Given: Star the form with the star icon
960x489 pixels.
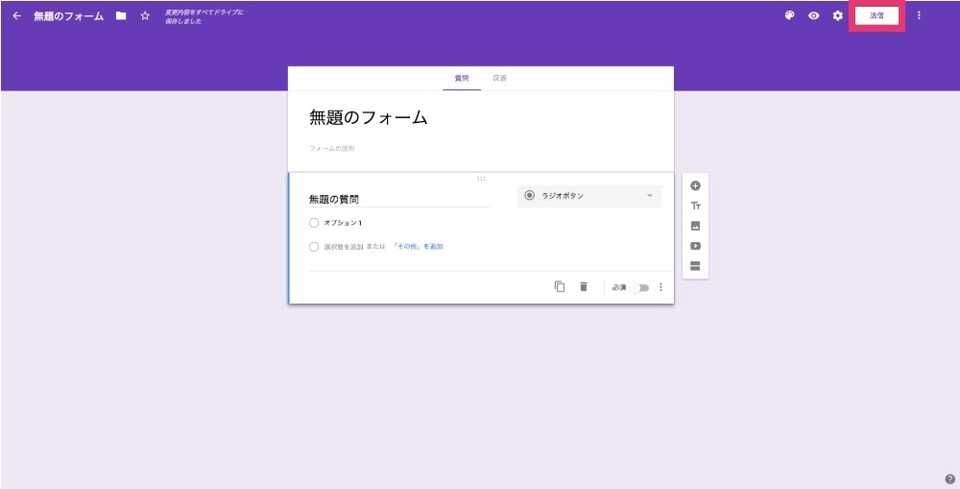Looking at the screenshot, I should (145, 16).
